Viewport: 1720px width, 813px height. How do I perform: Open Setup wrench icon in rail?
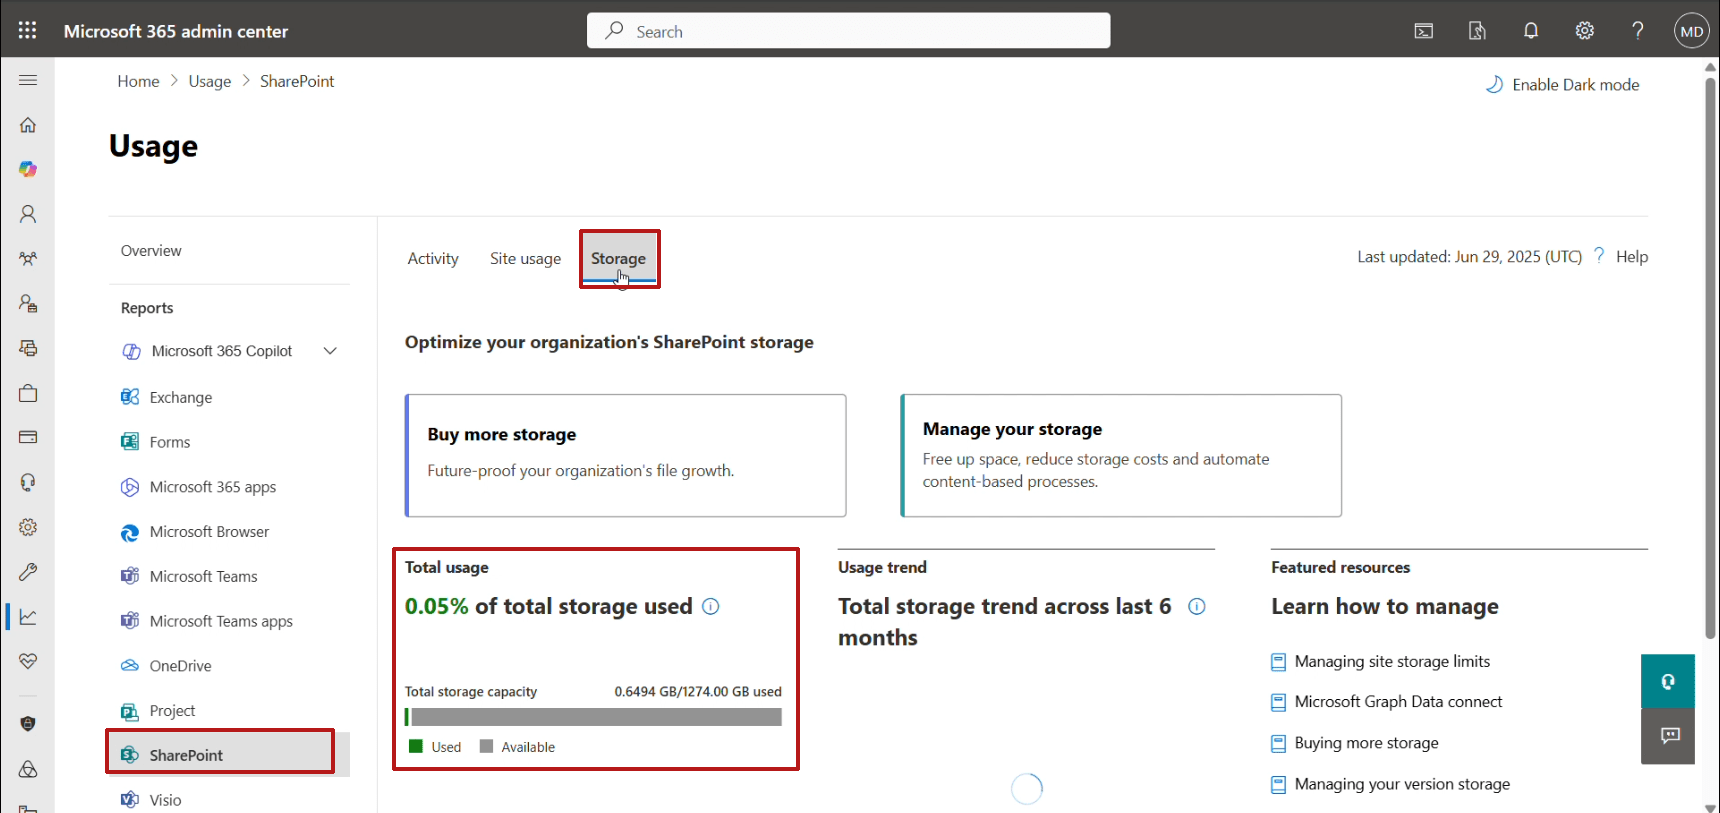[28, 572]
